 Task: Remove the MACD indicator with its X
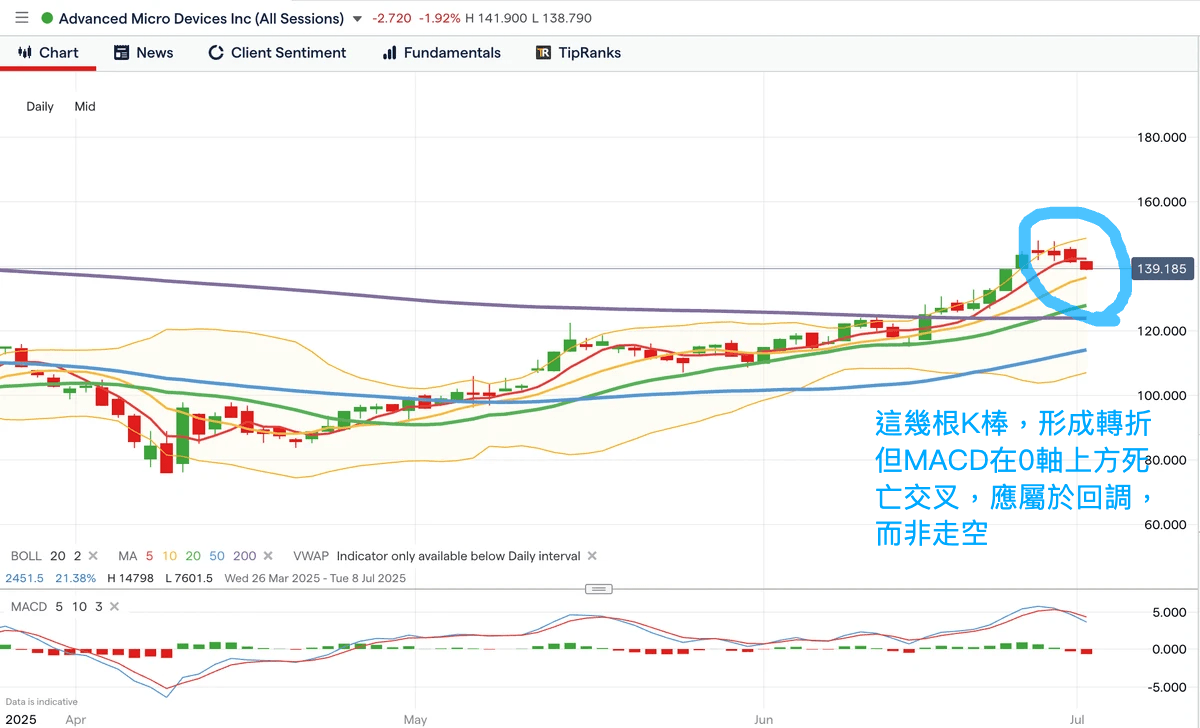(x=113, y=607)
